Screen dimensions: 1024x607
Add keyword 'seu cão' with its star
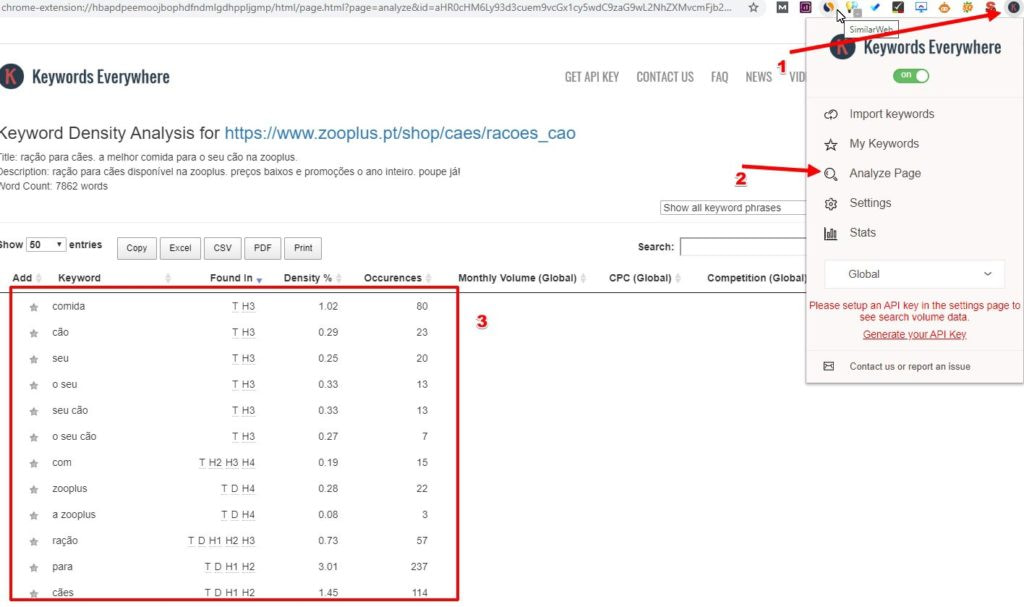[x=34, y=412]
